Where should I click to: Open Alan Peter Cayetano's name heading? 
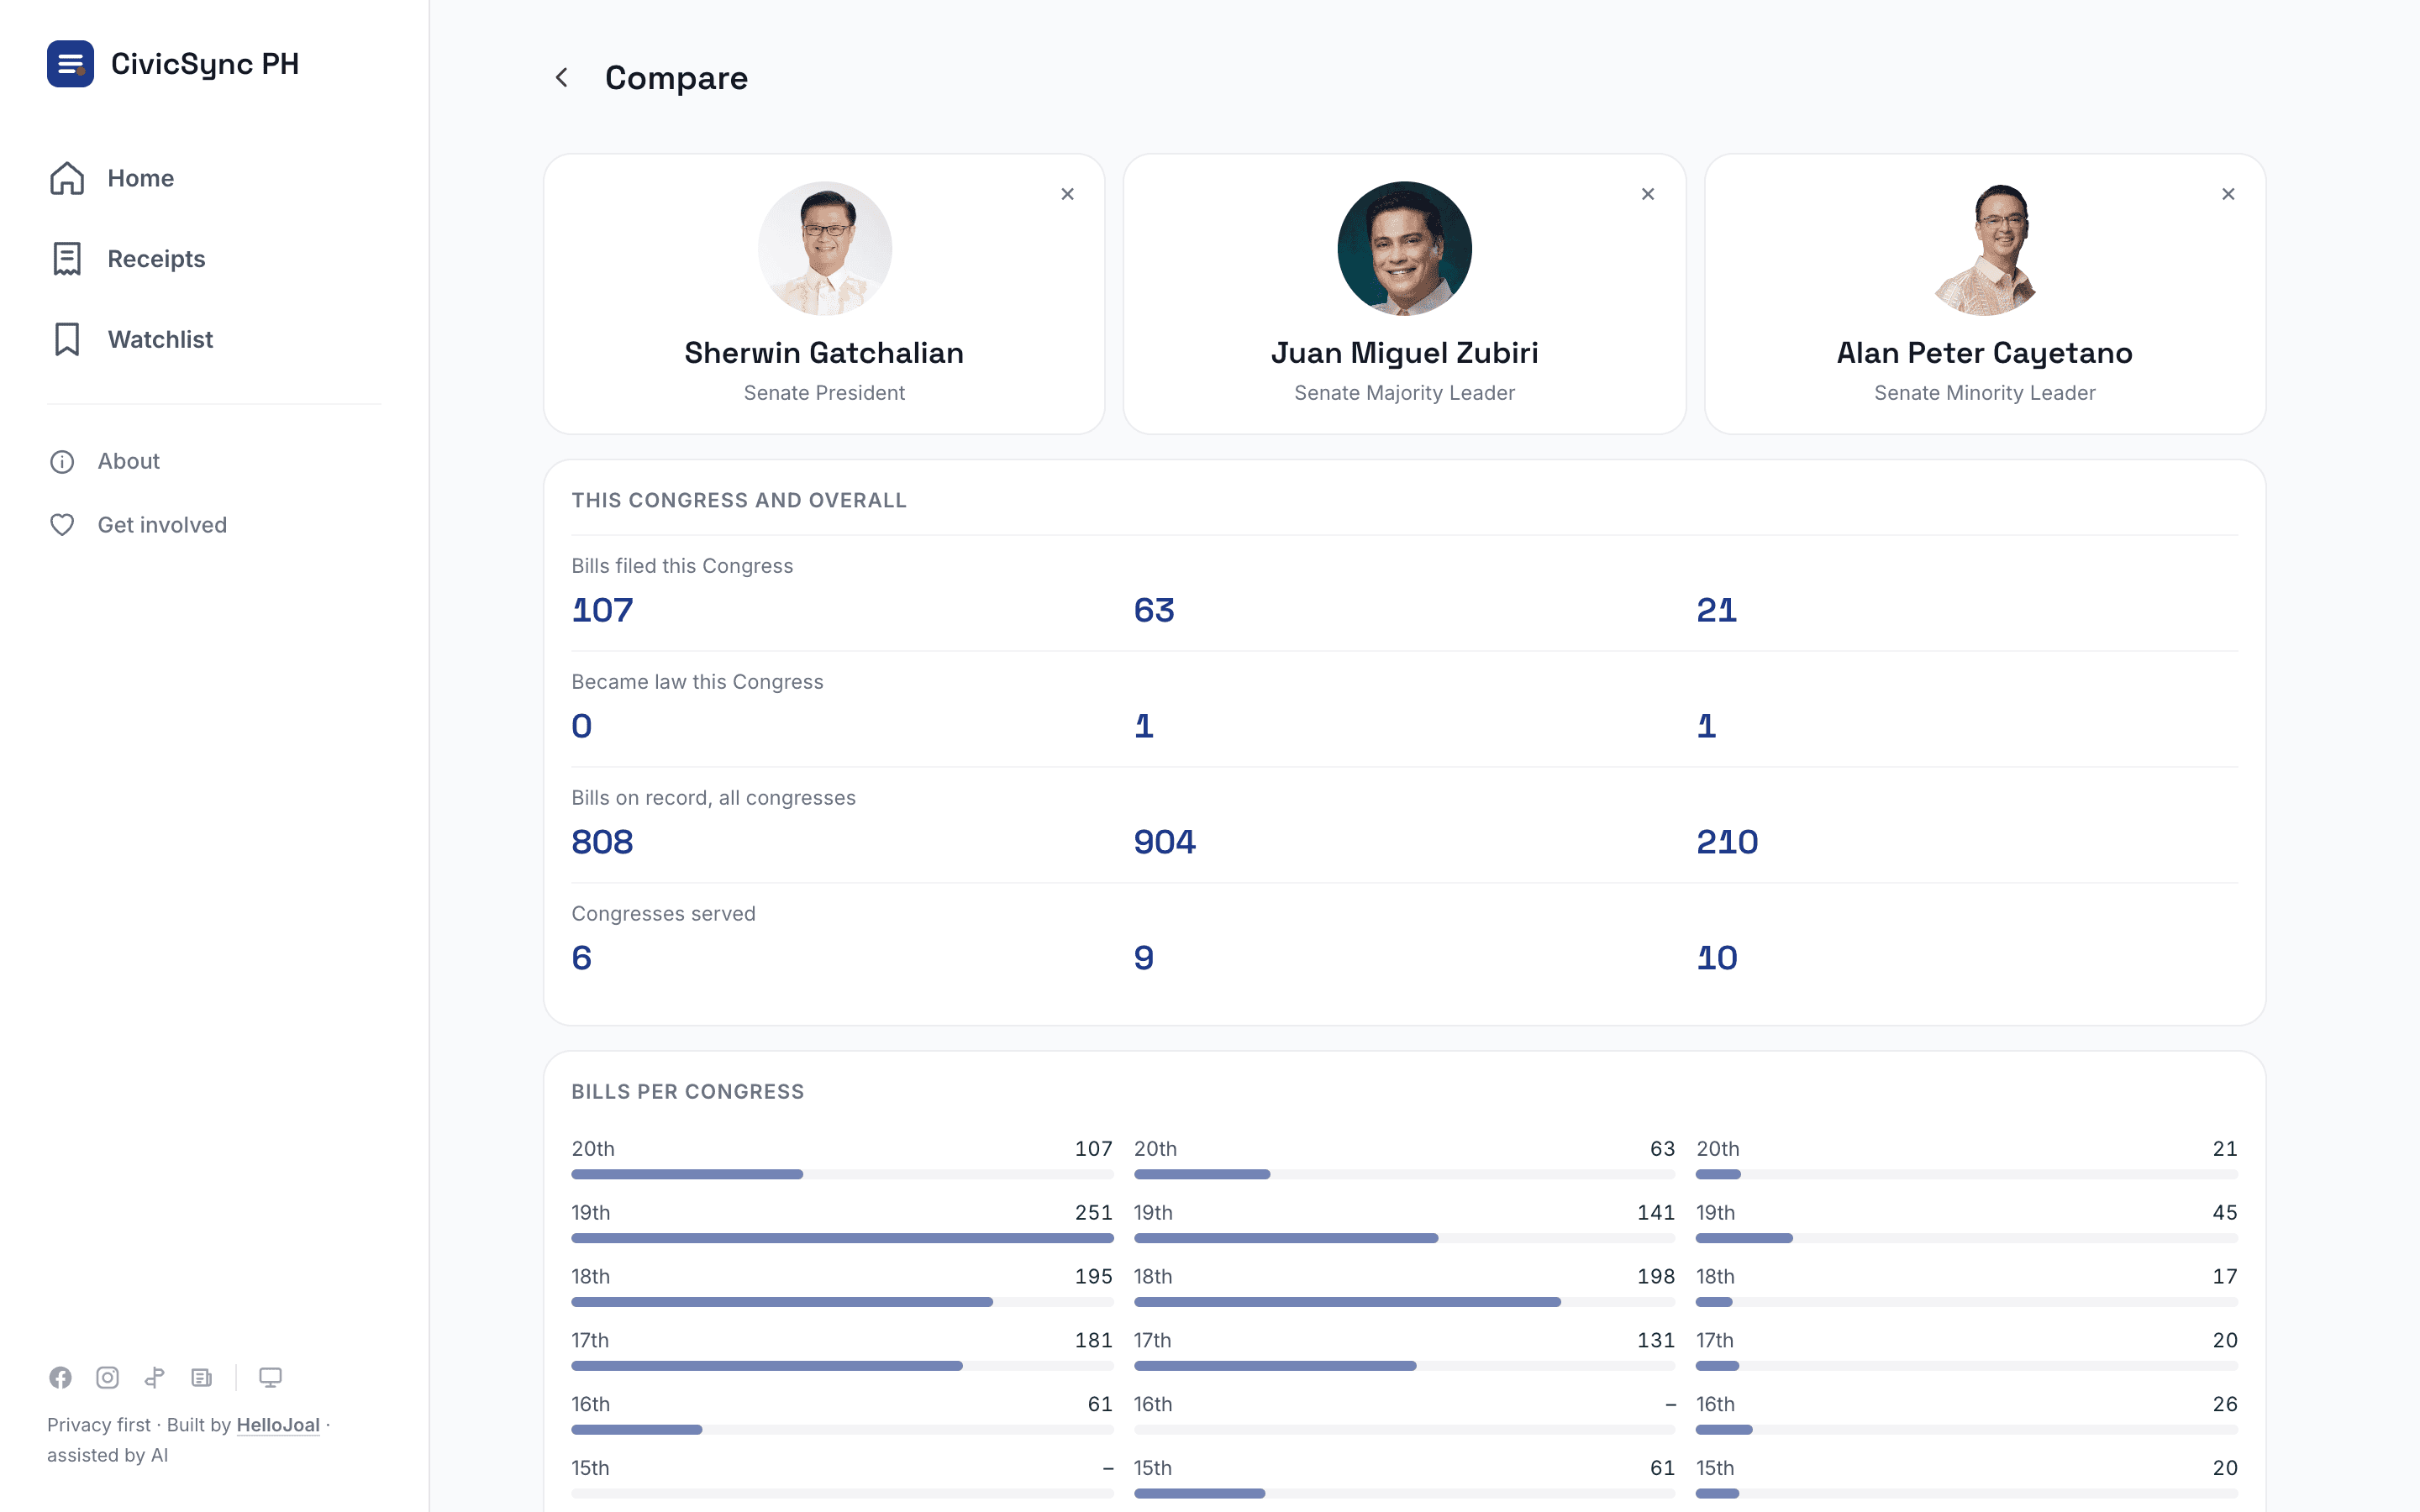(1984, 353)
